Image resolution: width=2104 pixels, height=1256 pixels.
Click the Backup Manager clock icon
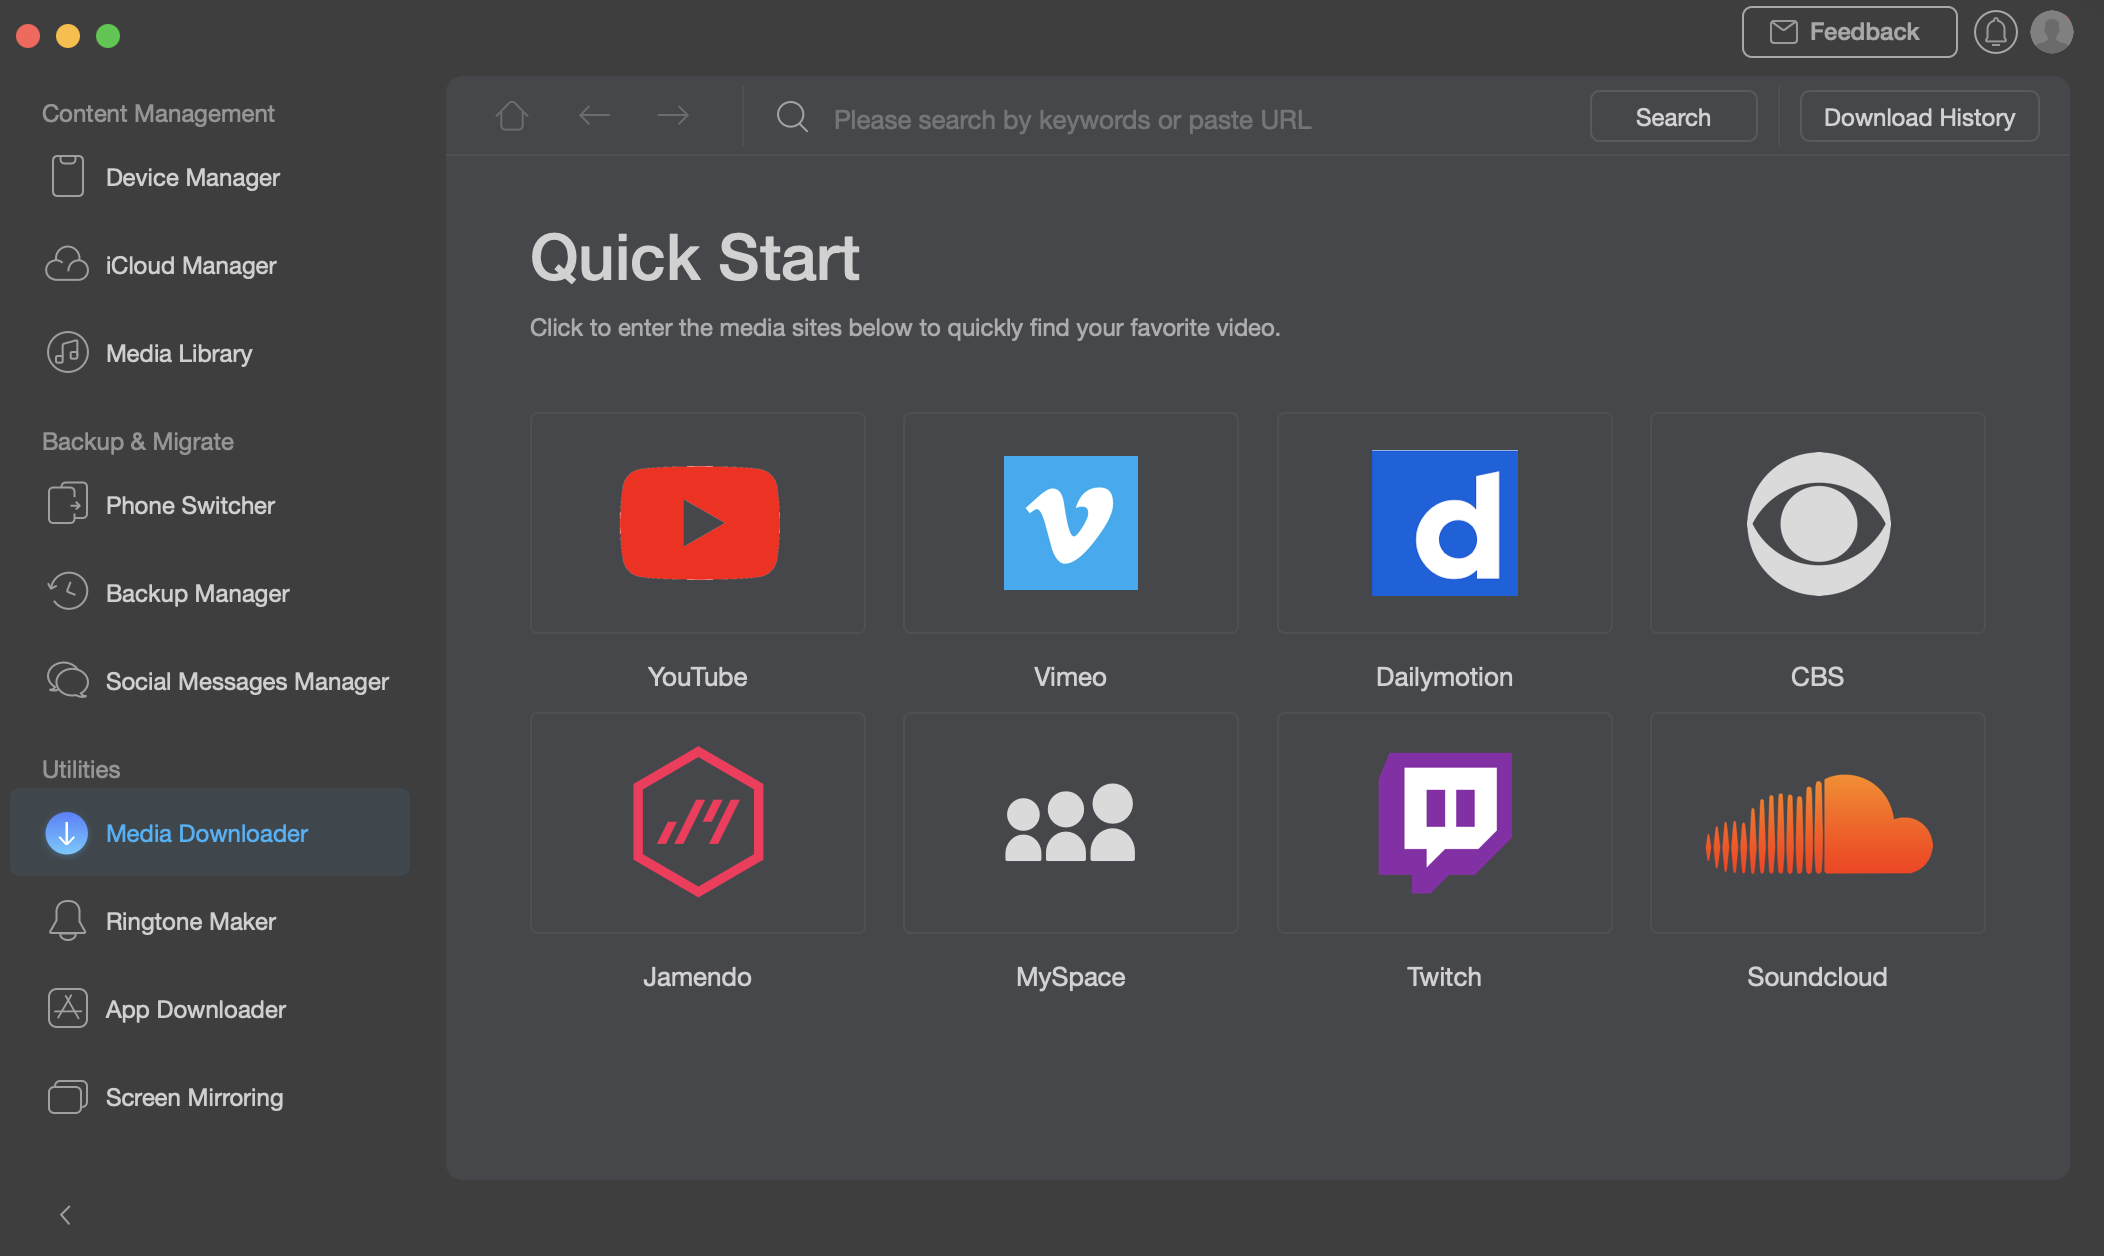click(x=67, y=592)
